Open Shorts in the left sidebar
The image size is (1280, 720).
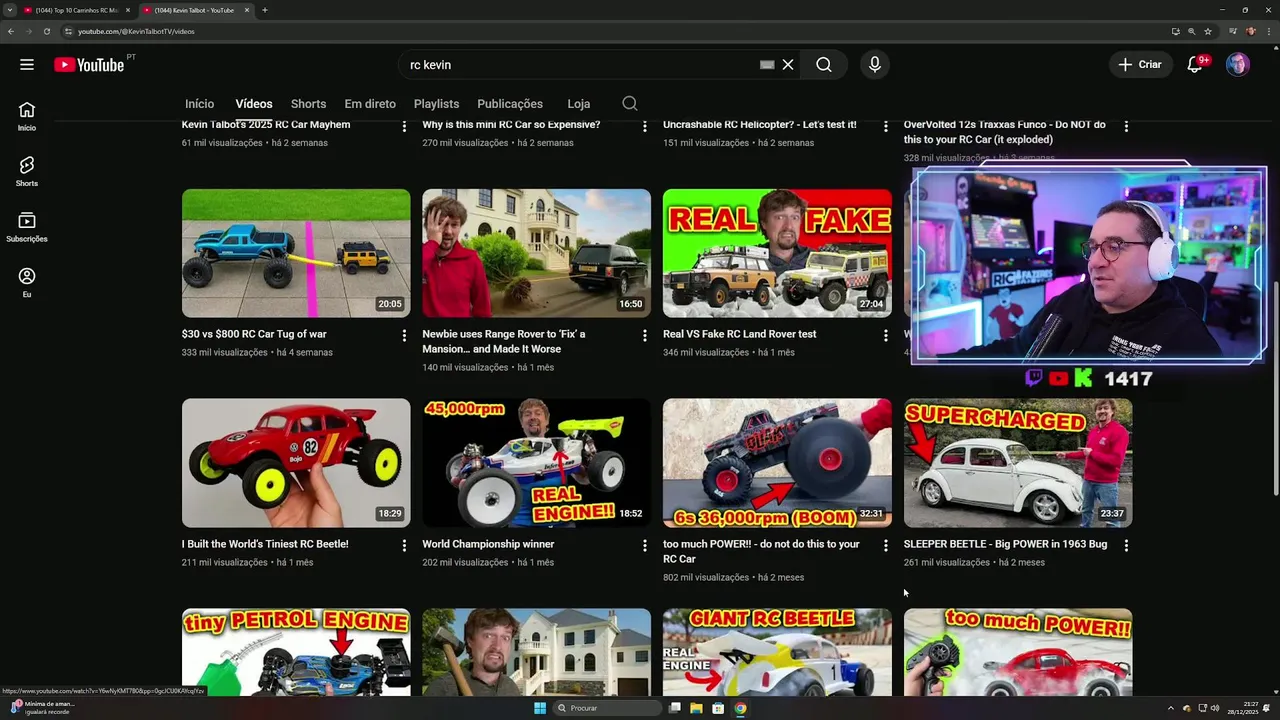click(x=27, y=172)
